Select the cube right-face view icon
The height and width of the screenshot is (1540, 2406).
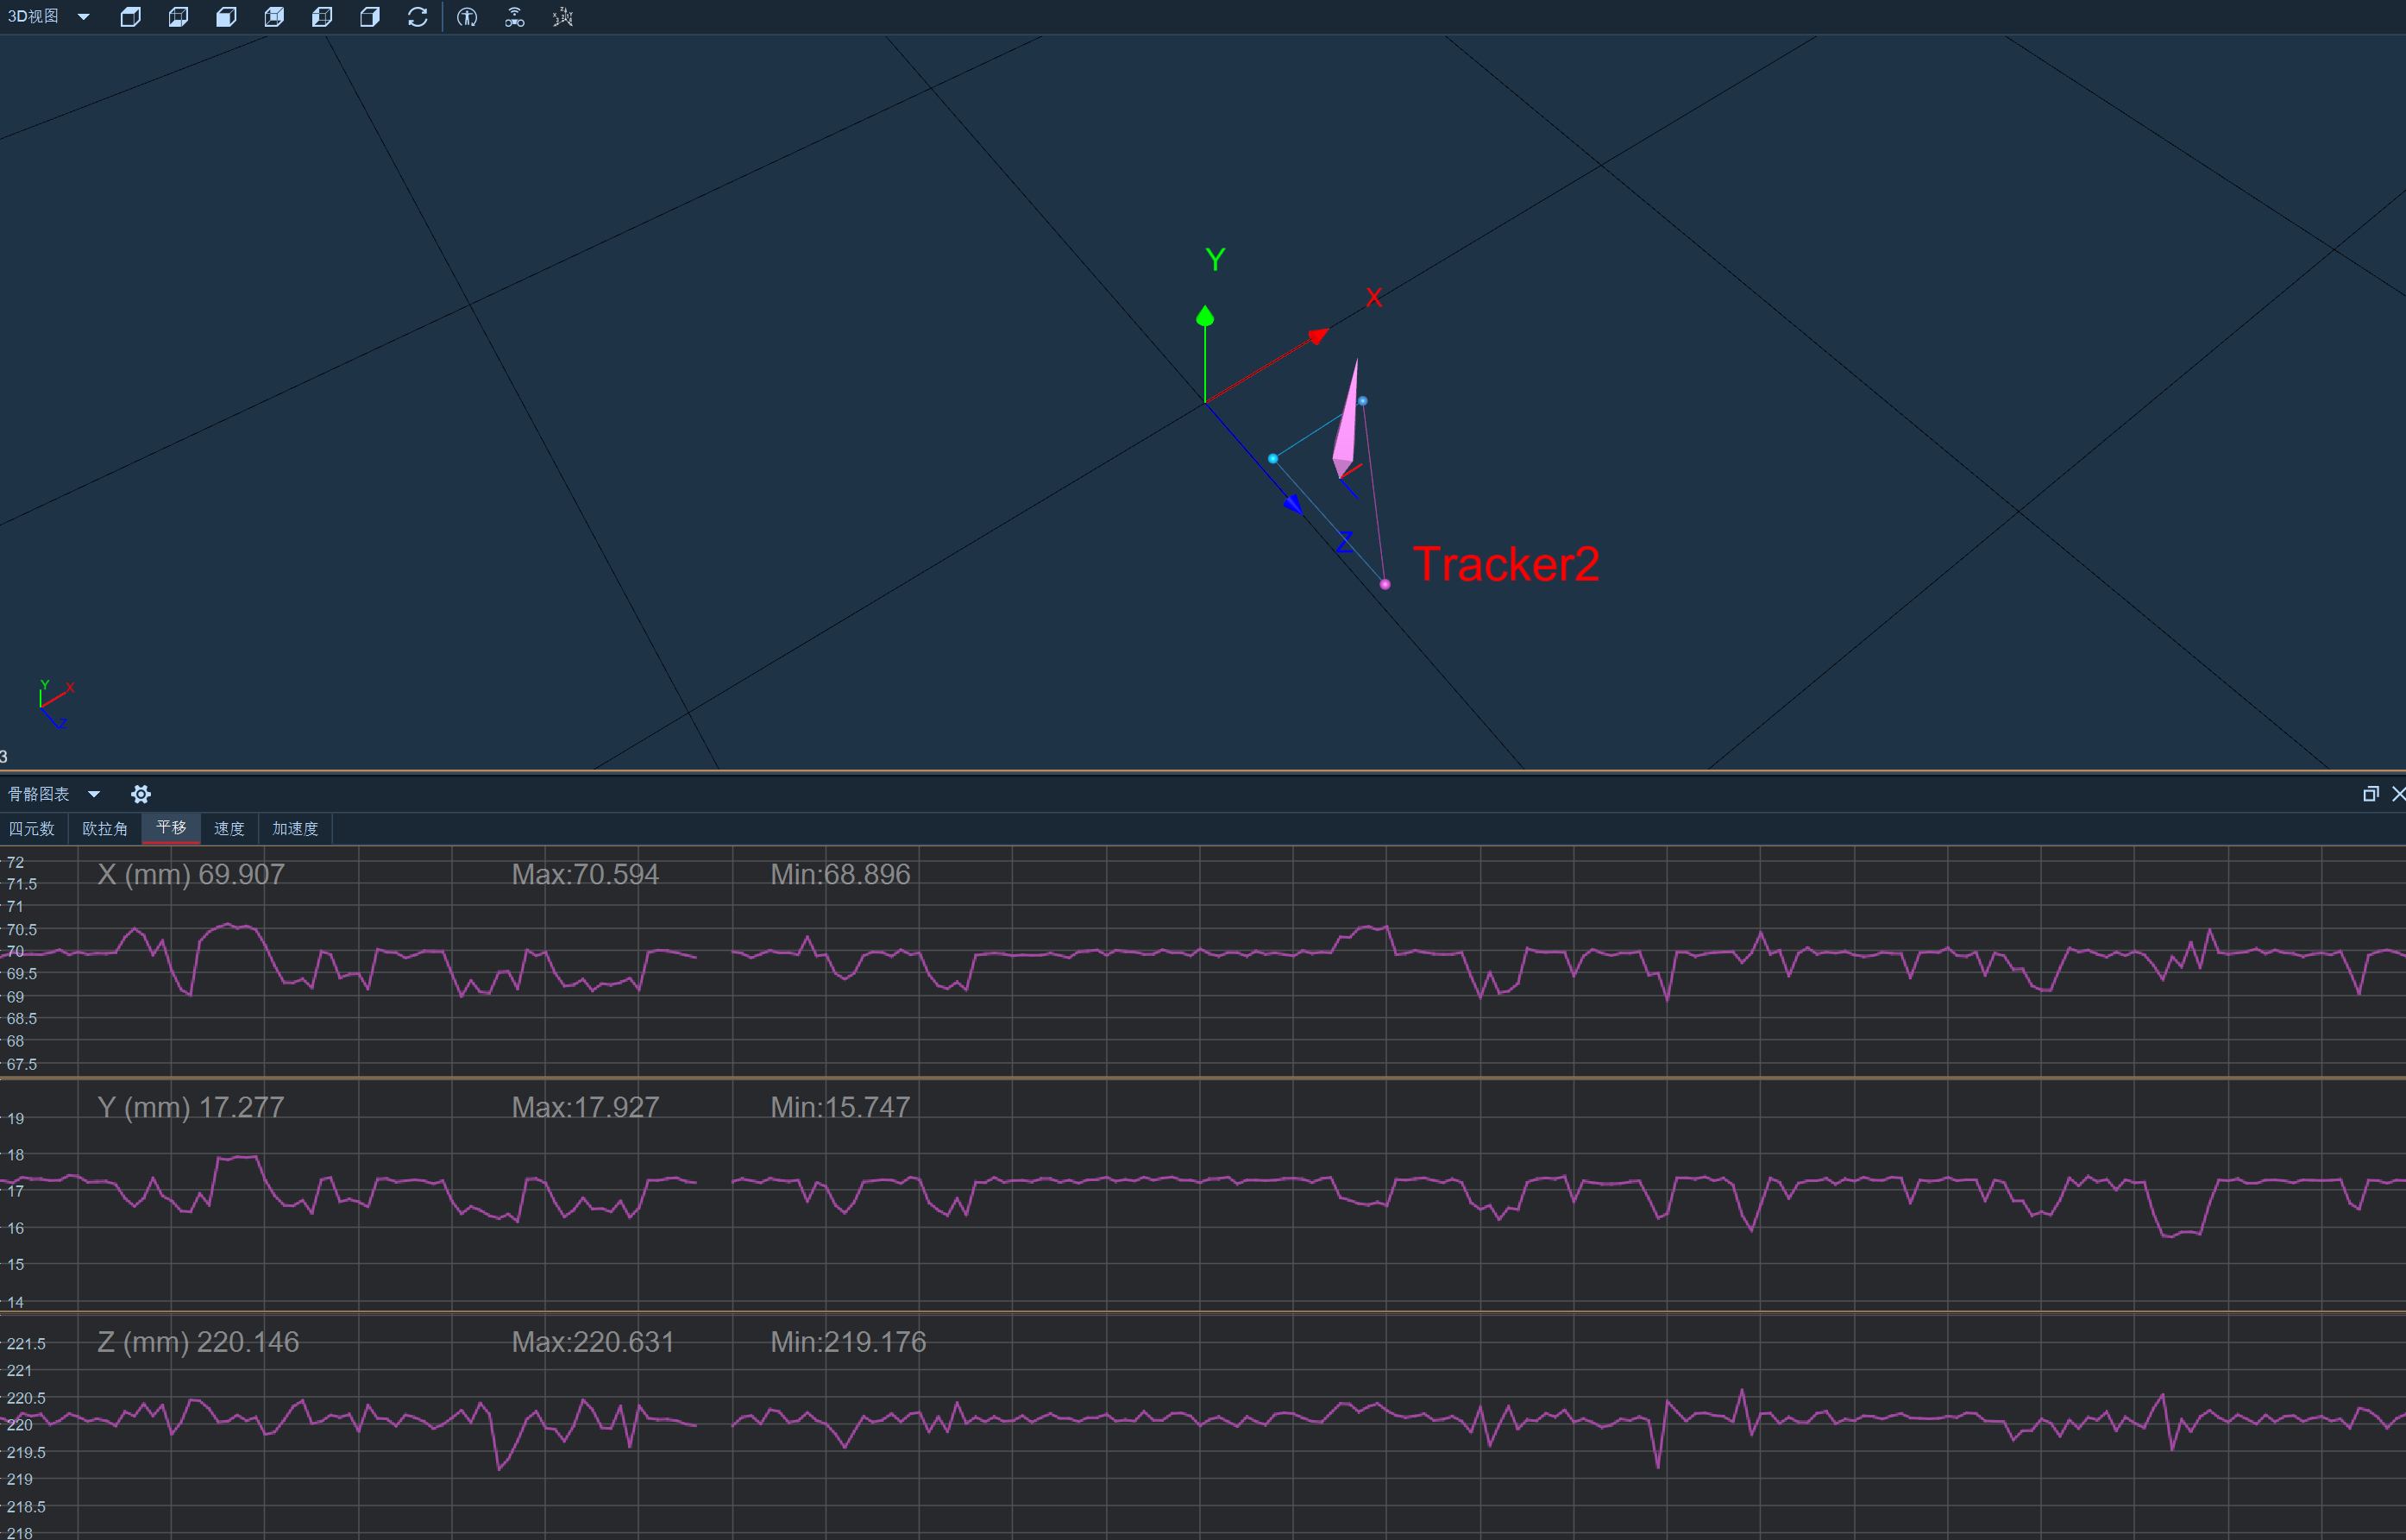[x=370, y=17]
